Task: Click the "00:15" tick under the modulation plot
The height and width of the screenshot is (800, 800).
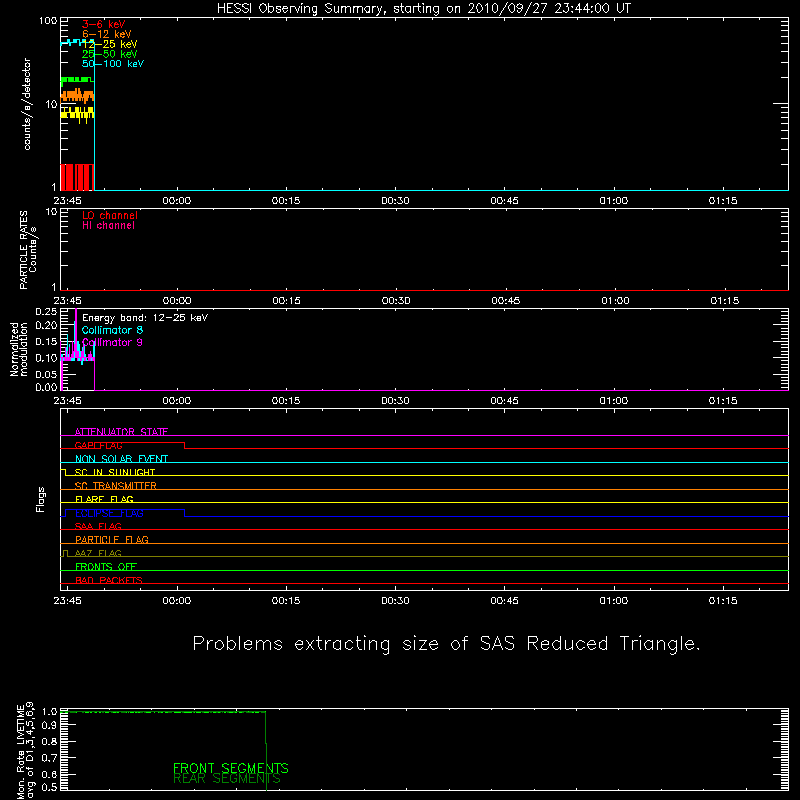Action: 286,401
